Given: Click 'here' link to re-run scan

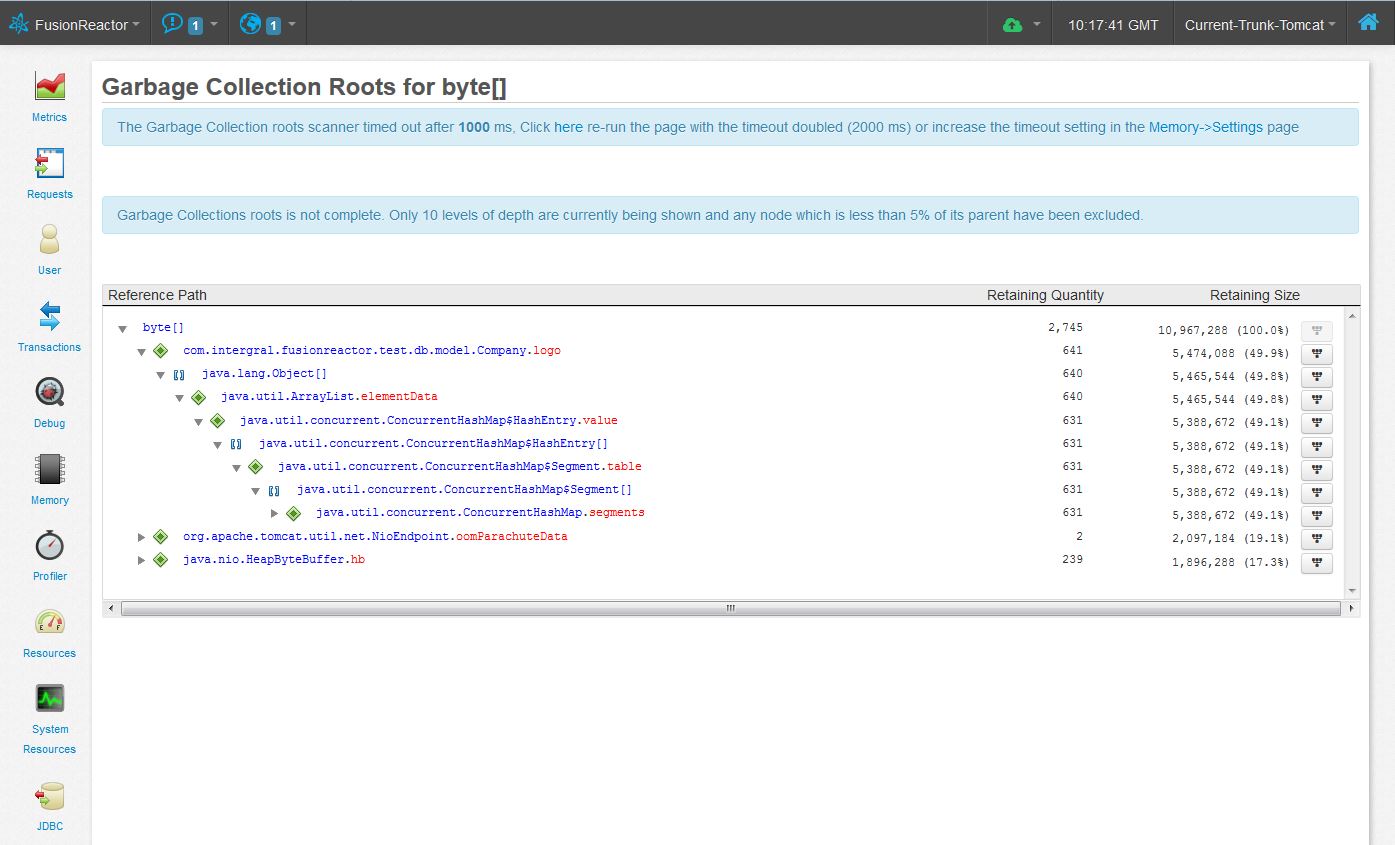Looking at the screenshot, I should point(568,127).
